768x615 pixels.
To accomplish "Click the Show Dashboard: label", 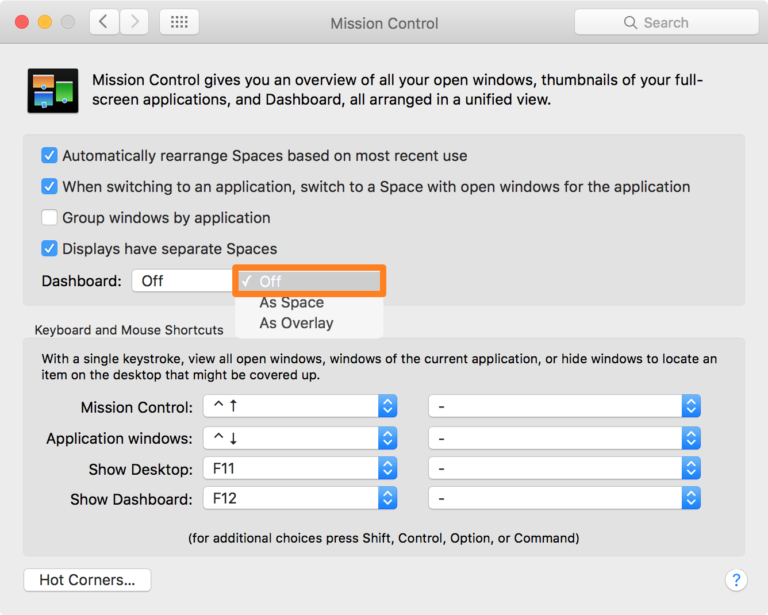I will point(131,499).
